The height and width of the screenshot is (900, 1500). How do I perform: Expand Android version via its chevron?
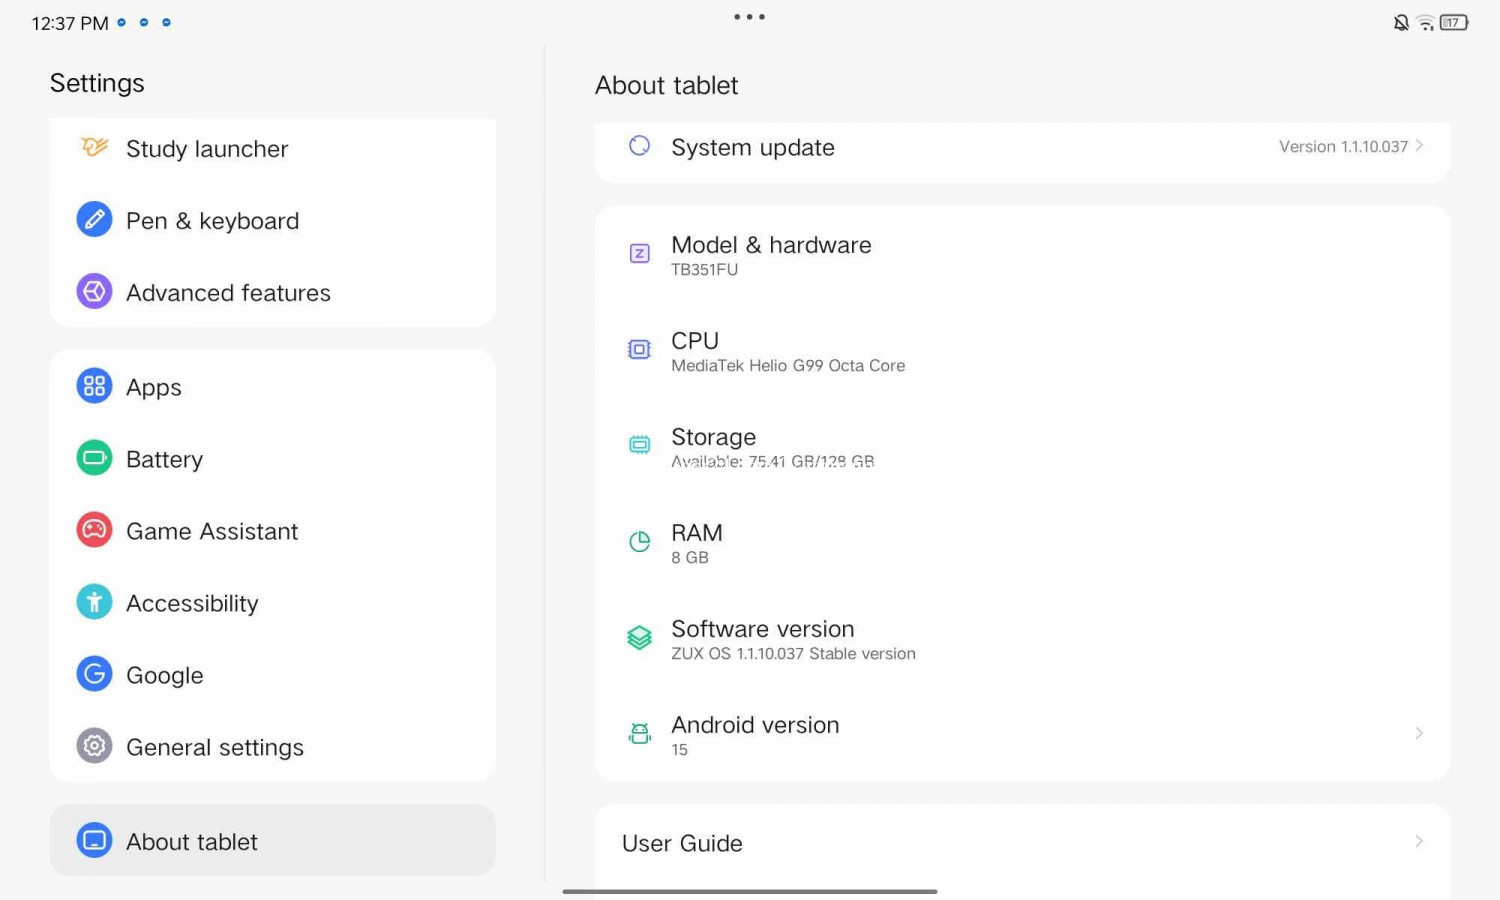1419,733
